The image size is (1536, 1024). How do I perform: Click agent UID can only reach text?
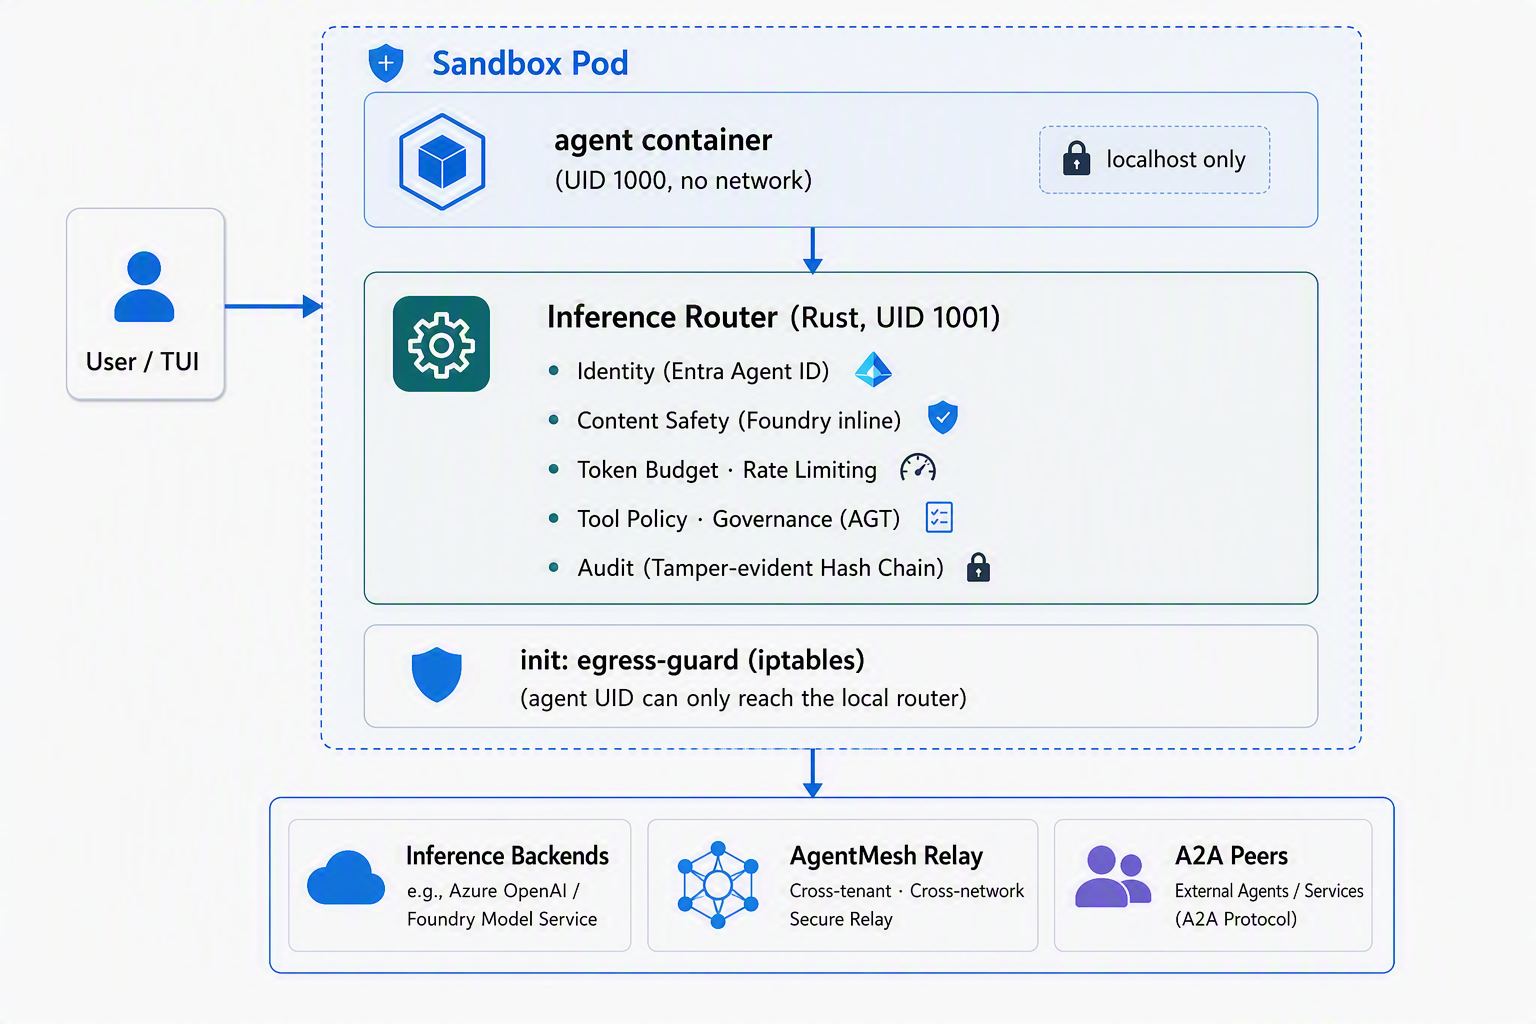743,698
